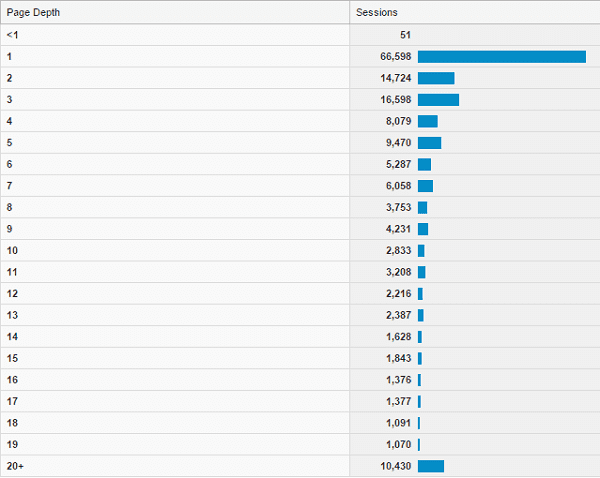Select page depth row label 13
Image resolution: width=600 pixels, height=478 pixels.
[x=12, y=315]
